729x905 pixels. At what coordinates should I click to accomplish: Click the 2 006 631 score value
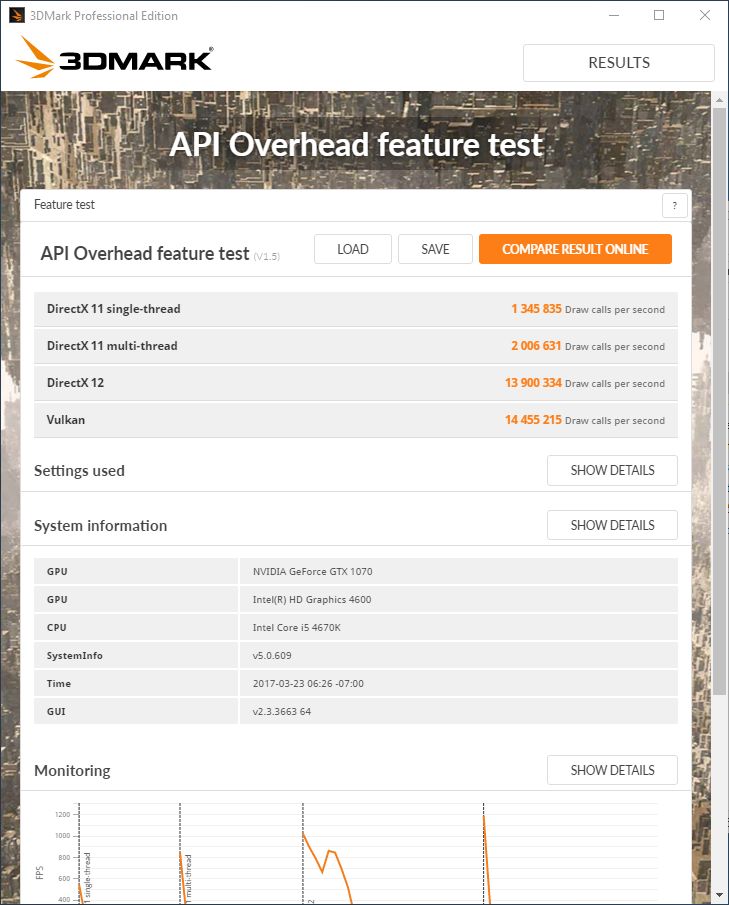[x=536, y=346]
